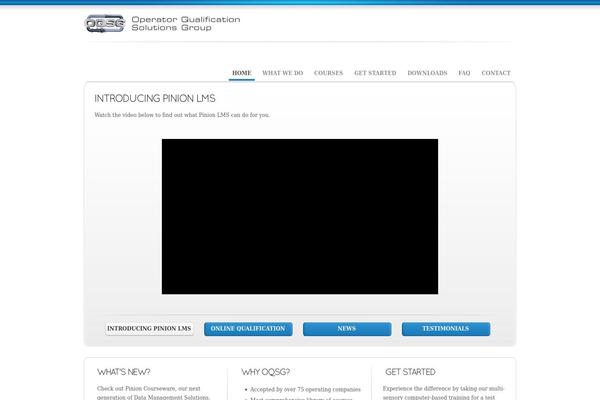Select Get Started in the navigation
The width and height of the screenshot is (600, 400).
[375, 73]
